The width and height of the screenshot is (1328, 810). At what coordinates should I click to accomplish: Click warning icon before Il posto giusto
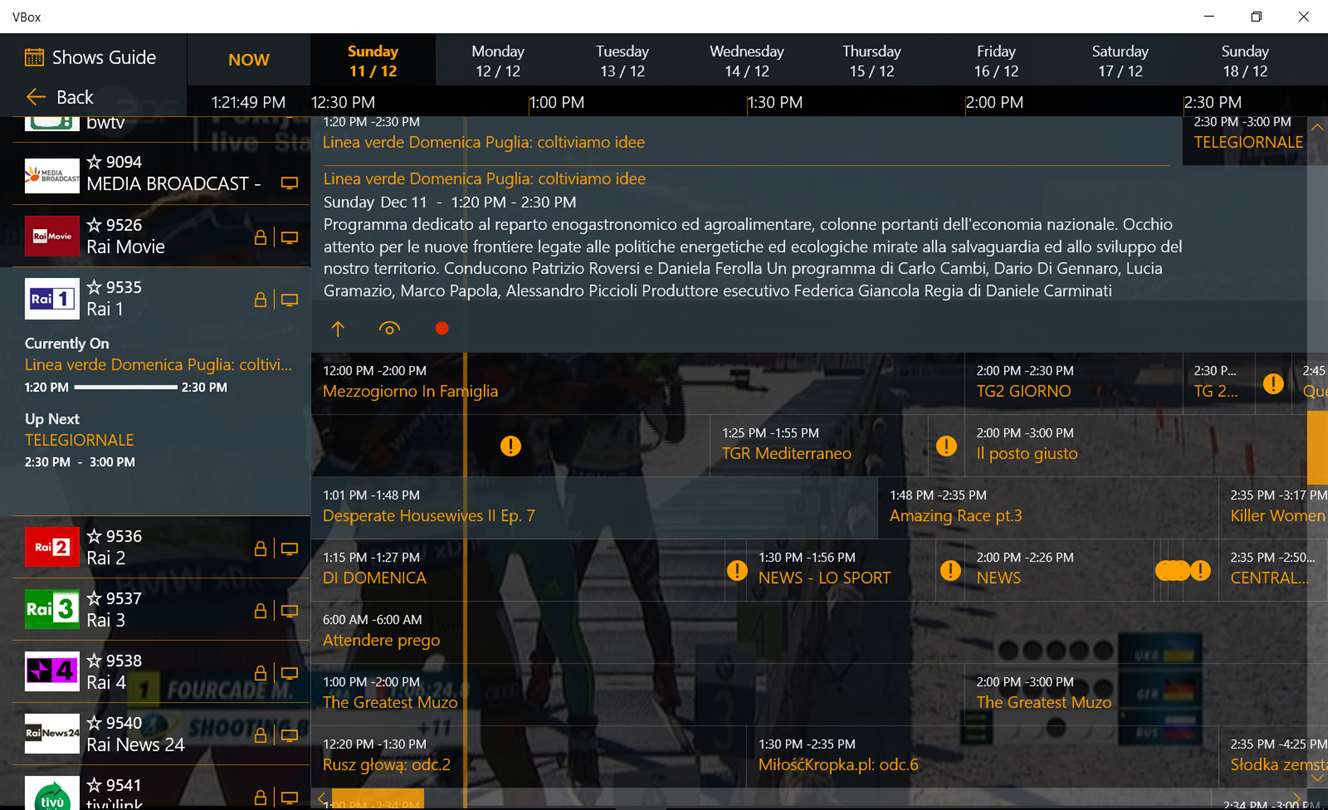[946, 446]
